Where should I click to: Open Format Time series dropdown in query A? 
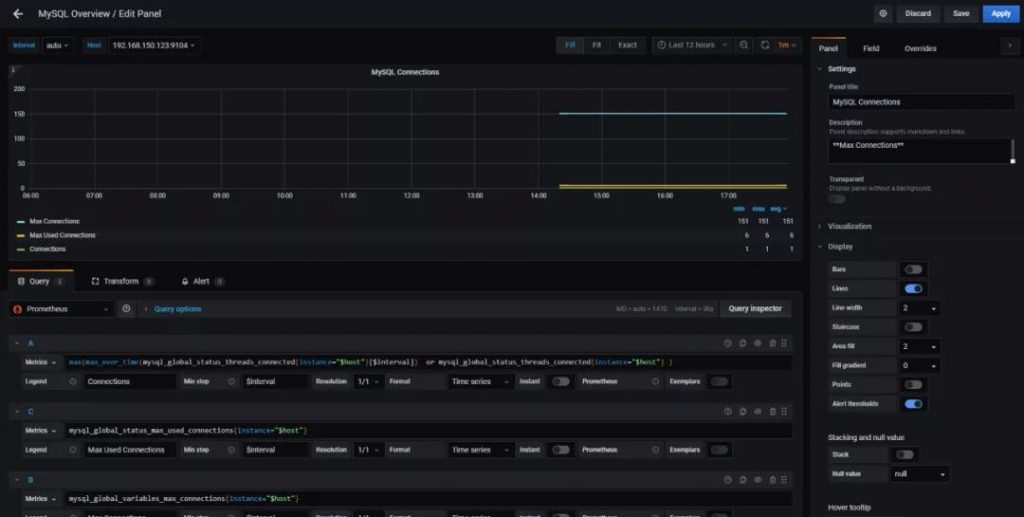tap(479, 381)
